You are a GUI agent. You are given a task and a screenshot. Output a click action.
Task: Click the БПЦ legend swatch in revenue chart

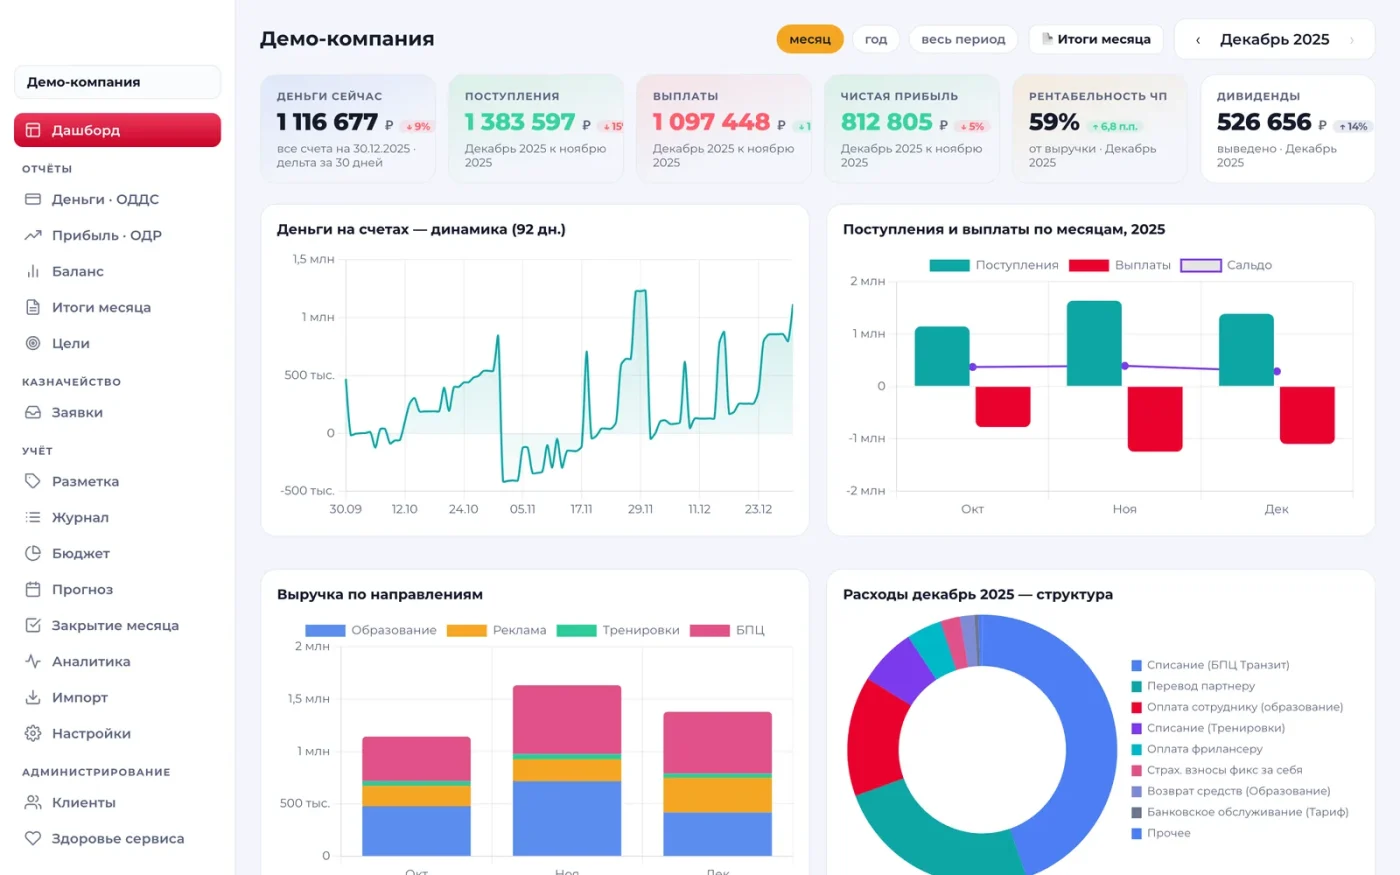click(709, 630)
